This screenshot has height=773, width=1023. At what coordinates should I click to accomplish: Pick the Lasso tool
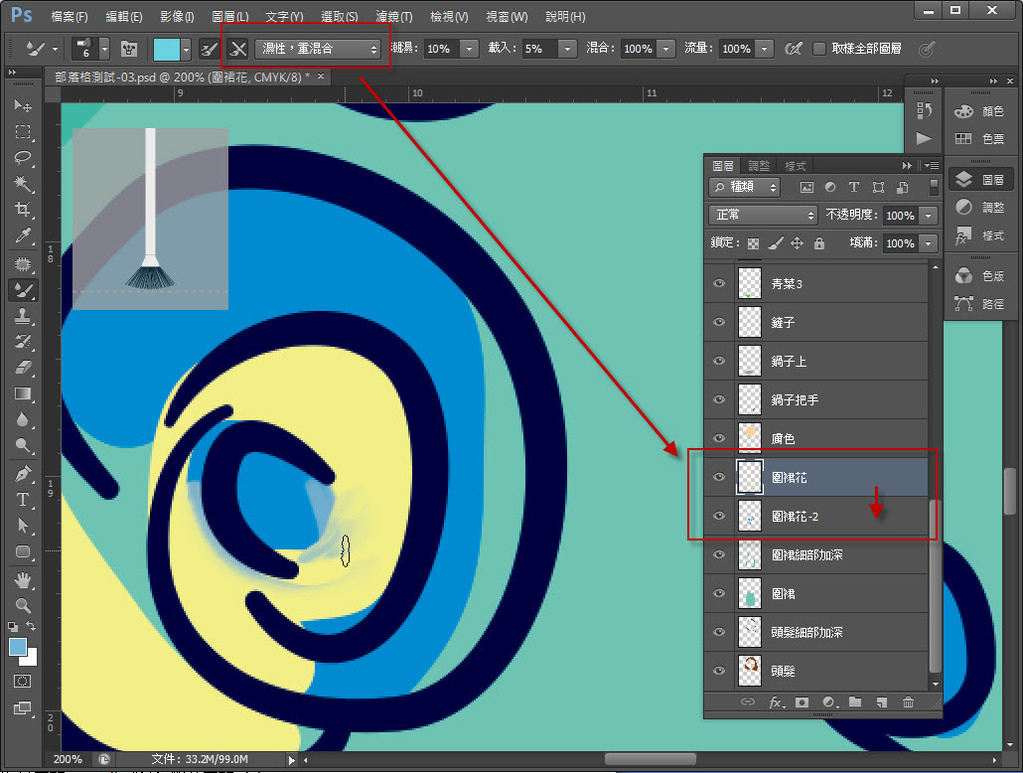(22, 158)
